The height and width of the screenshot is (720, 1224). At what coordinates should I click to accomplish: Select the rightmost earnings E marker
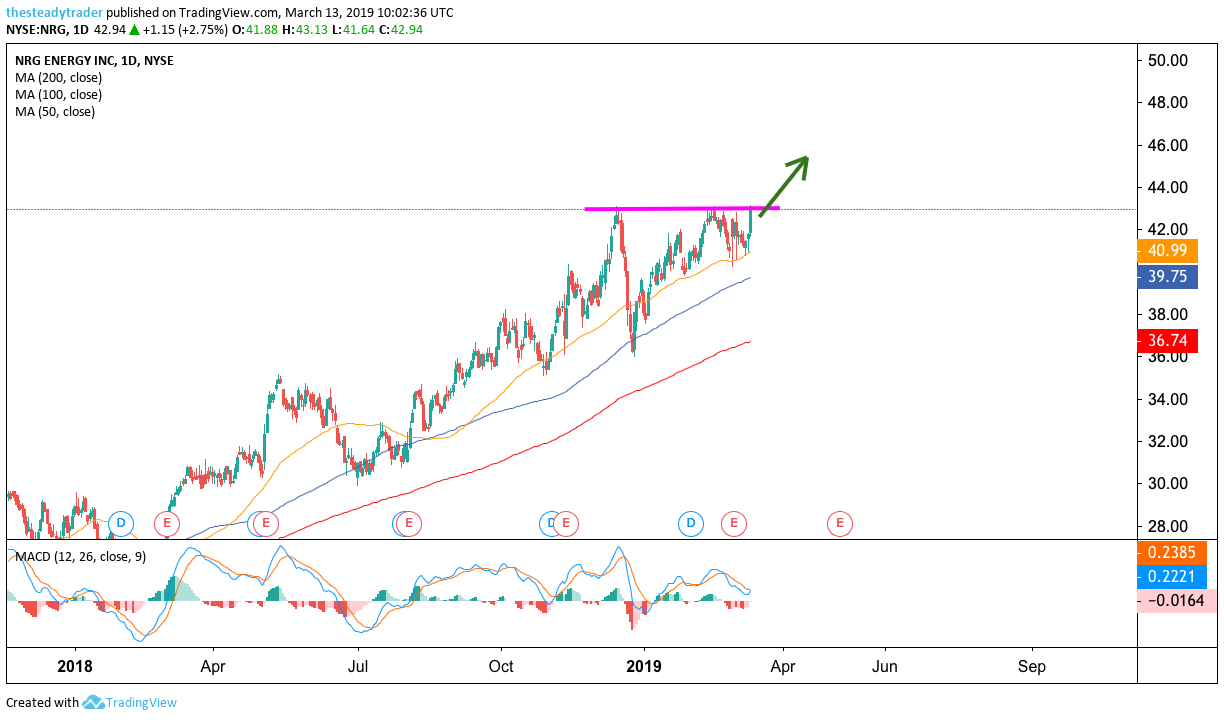pyautogui.click(x=840, y=522)
